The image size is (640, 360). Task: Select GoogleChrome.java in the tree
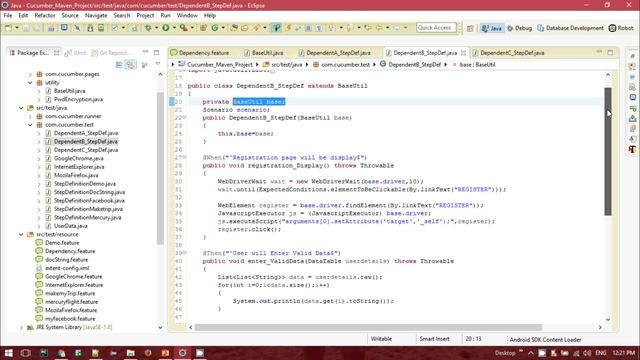click(78, 159)
